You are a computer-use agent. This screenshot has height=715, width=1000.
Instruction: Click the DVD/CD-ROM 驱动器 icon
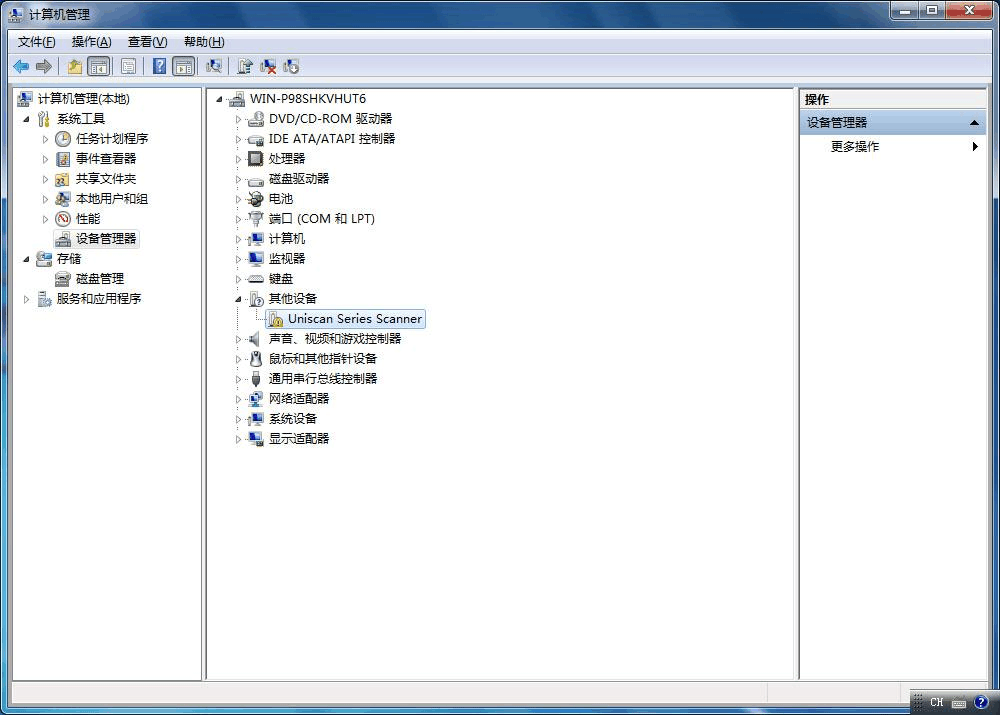pos(256,119)
